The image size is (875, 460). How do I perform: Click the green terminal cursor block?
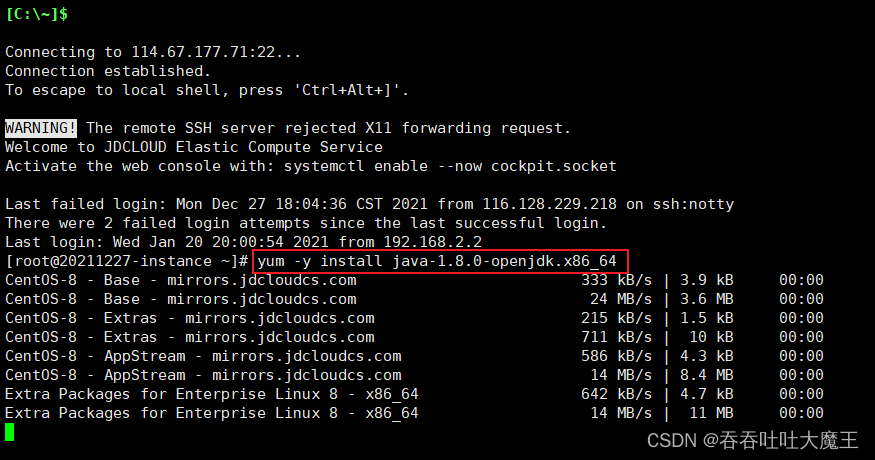coord(9,432)
